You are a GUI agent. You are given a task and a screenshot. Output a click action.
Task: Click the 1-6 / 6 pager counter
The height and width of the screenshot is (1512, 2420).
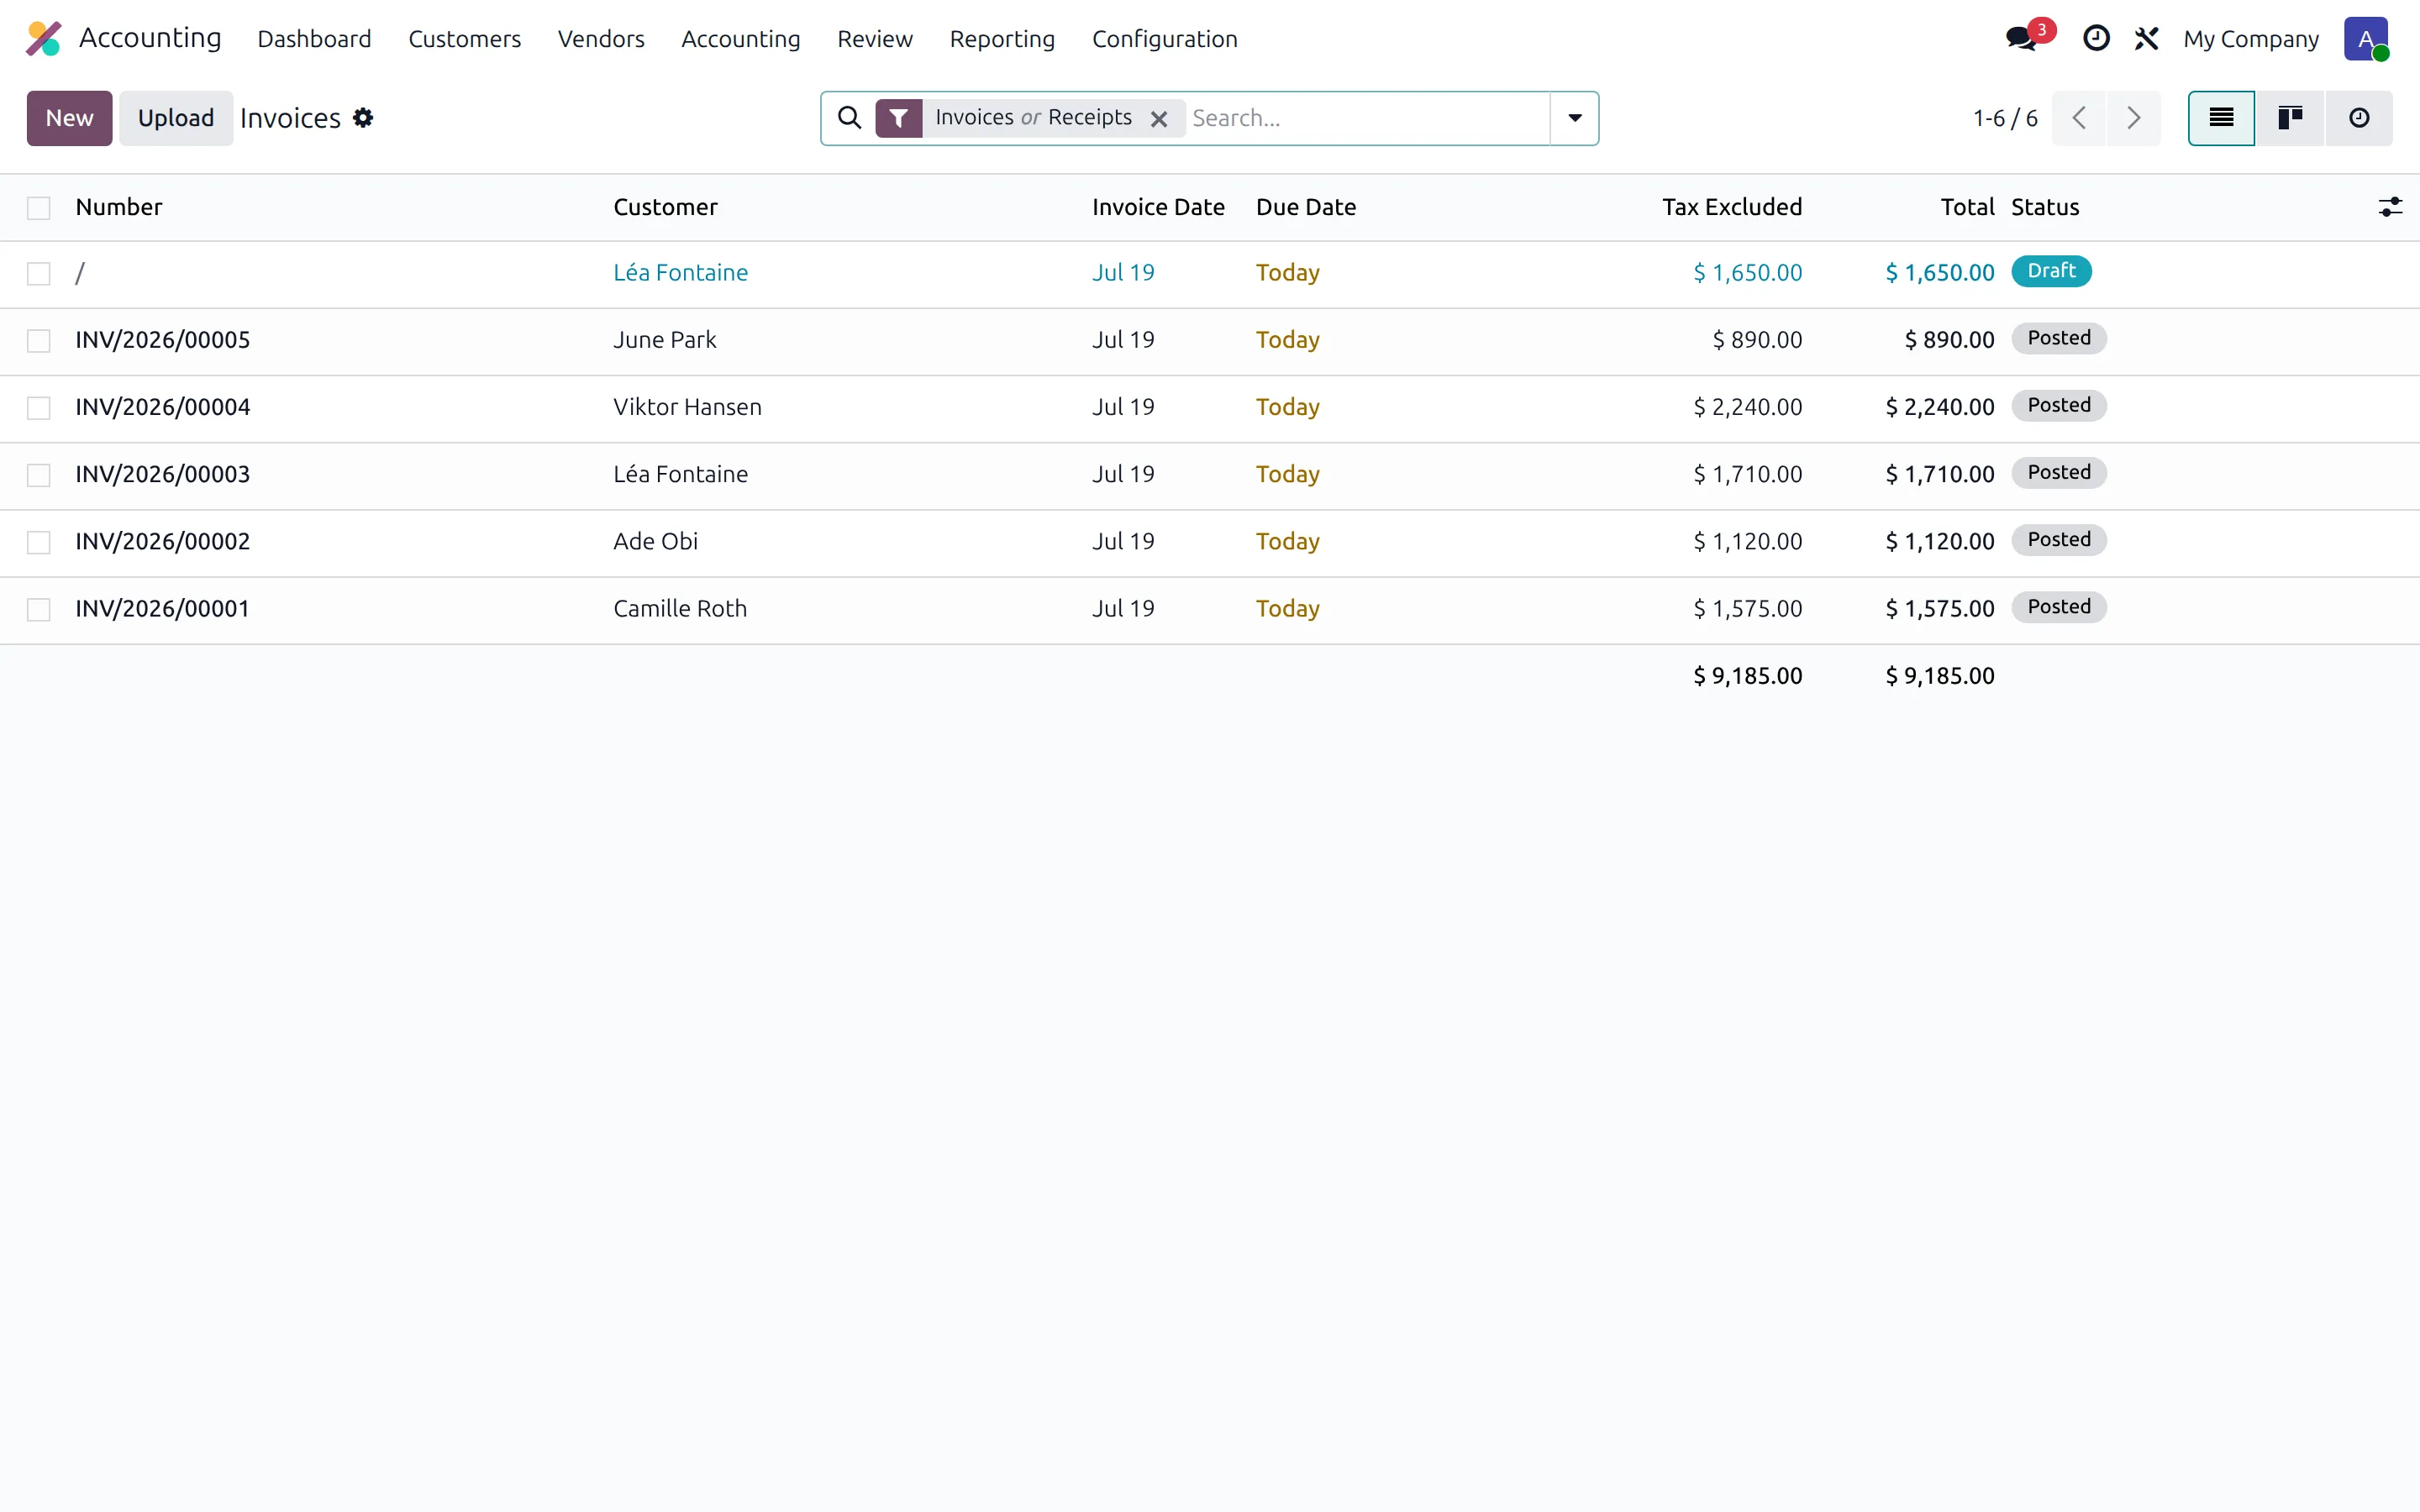coord(2004,118)
